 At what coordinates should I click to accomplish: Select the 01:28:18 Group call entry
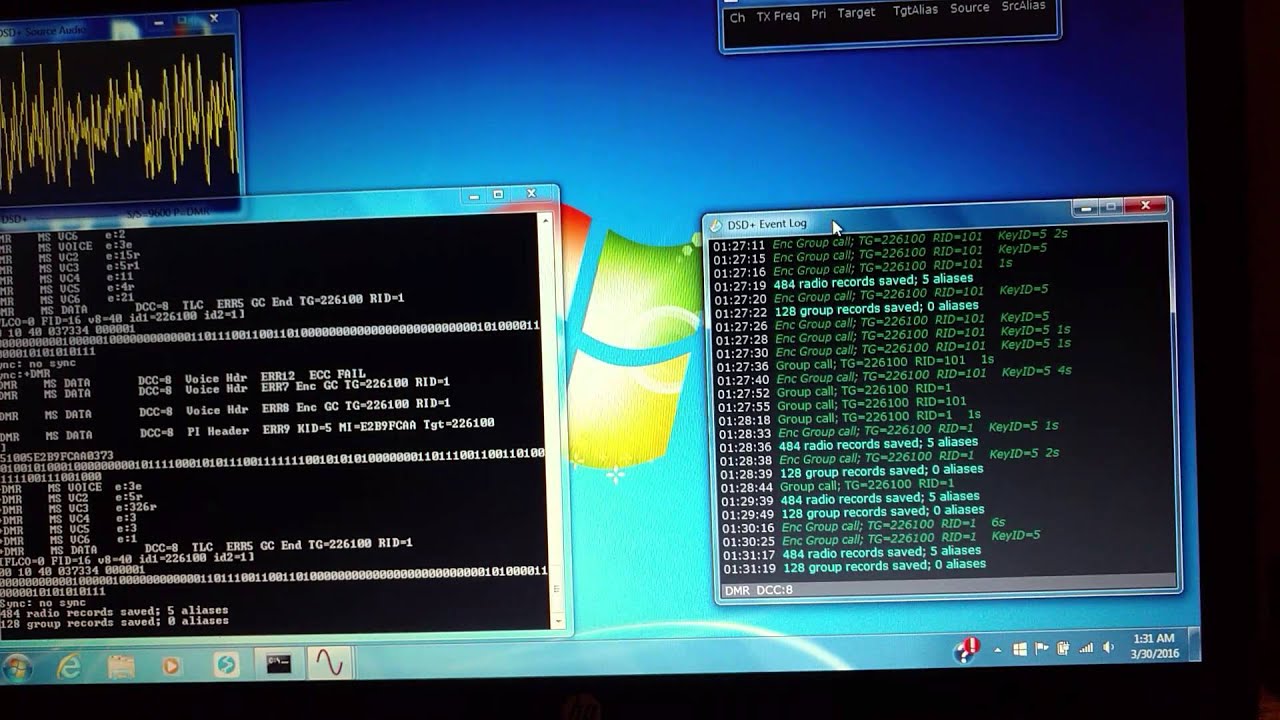[849, 417]
